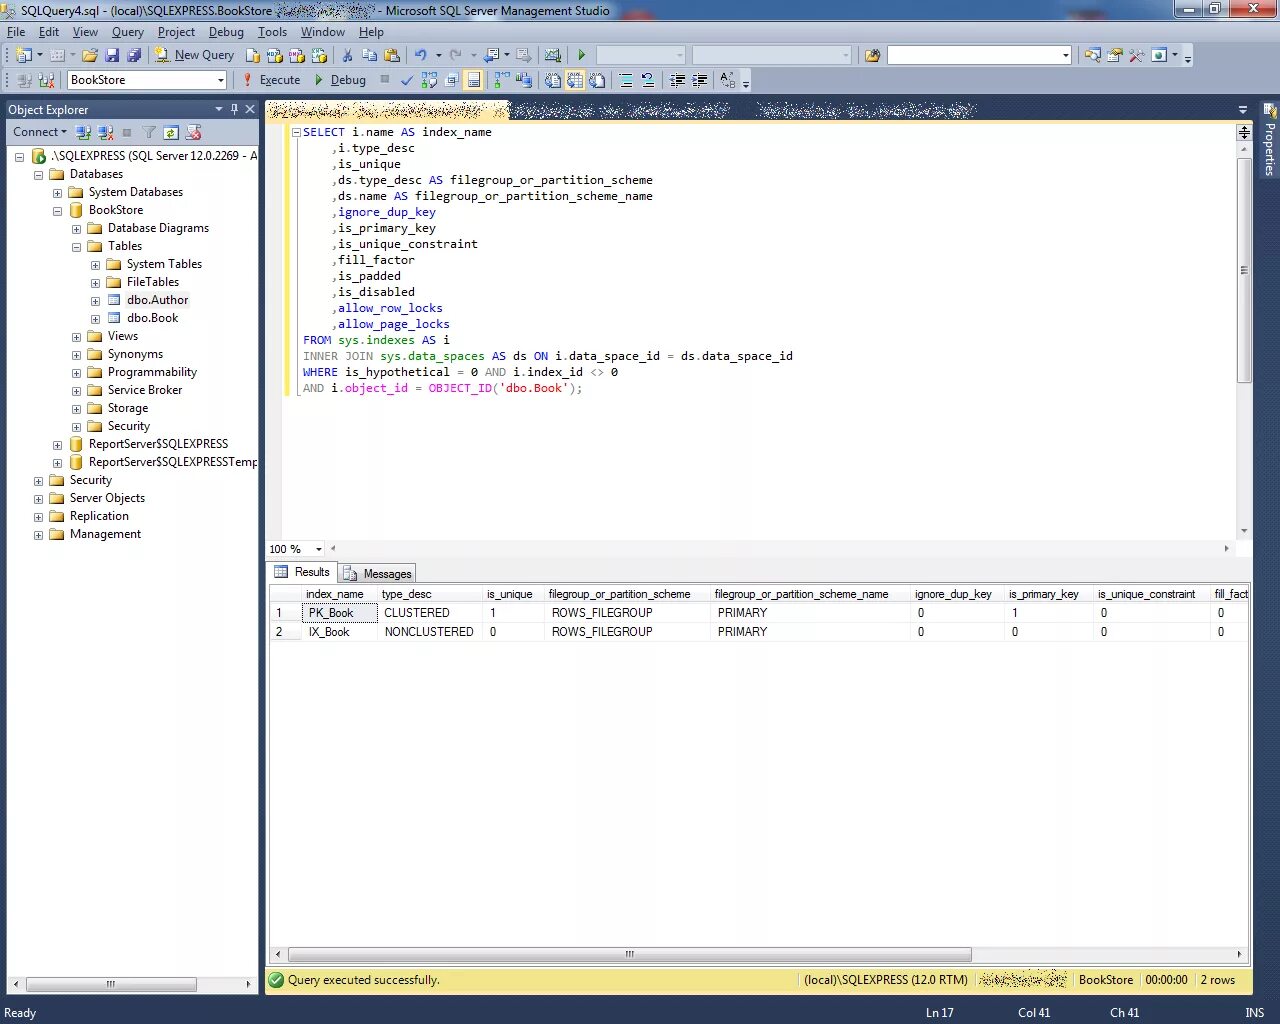Click the Analysis Services MDX Query icon
The height and width of the screenshot is (1024, 1280).
[x=274, y=55]
